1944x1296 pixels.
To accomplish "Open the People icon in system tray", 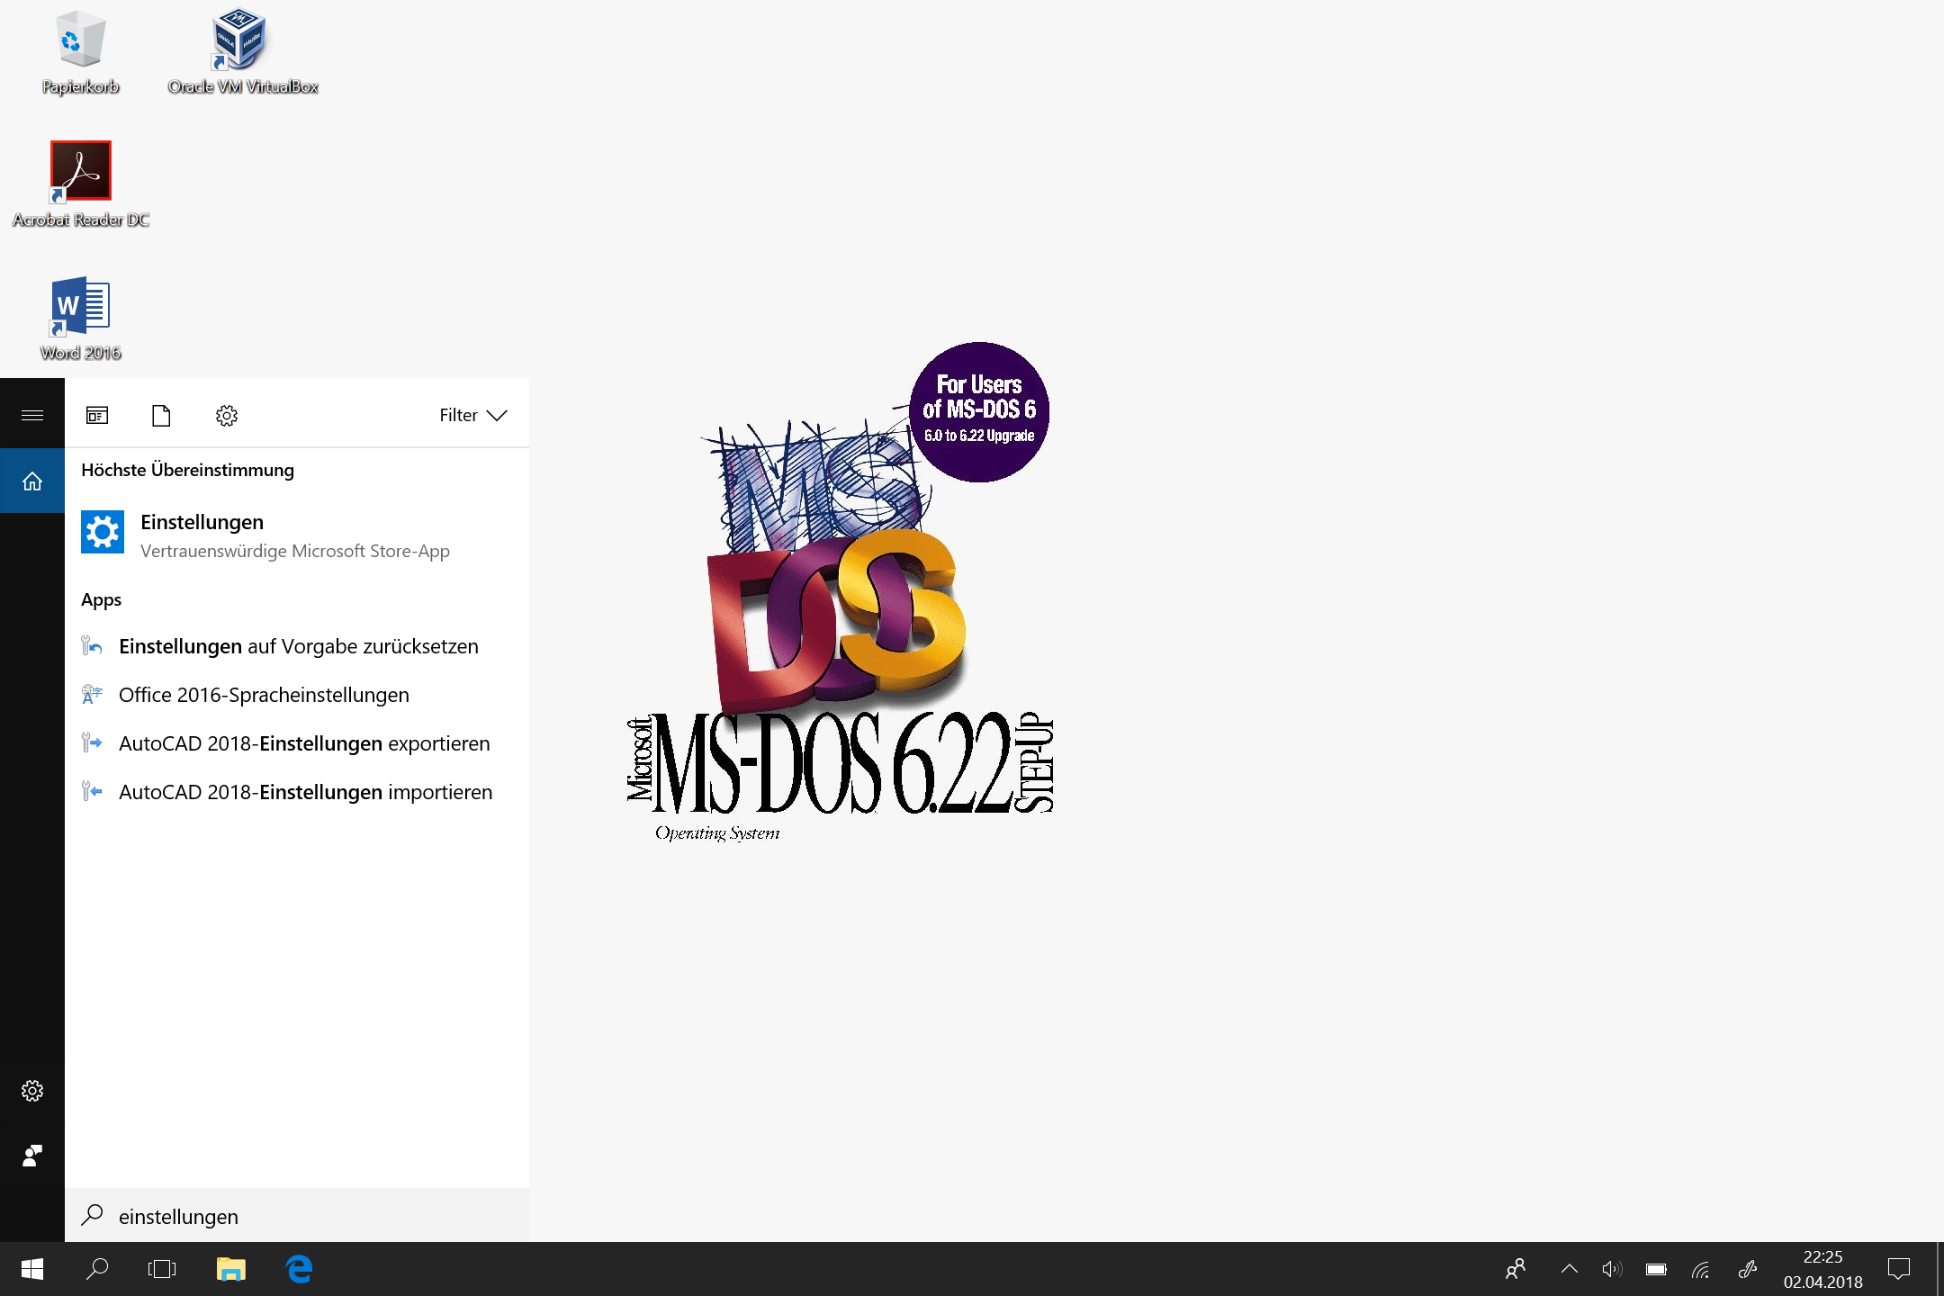I will coord(1516,1269).
